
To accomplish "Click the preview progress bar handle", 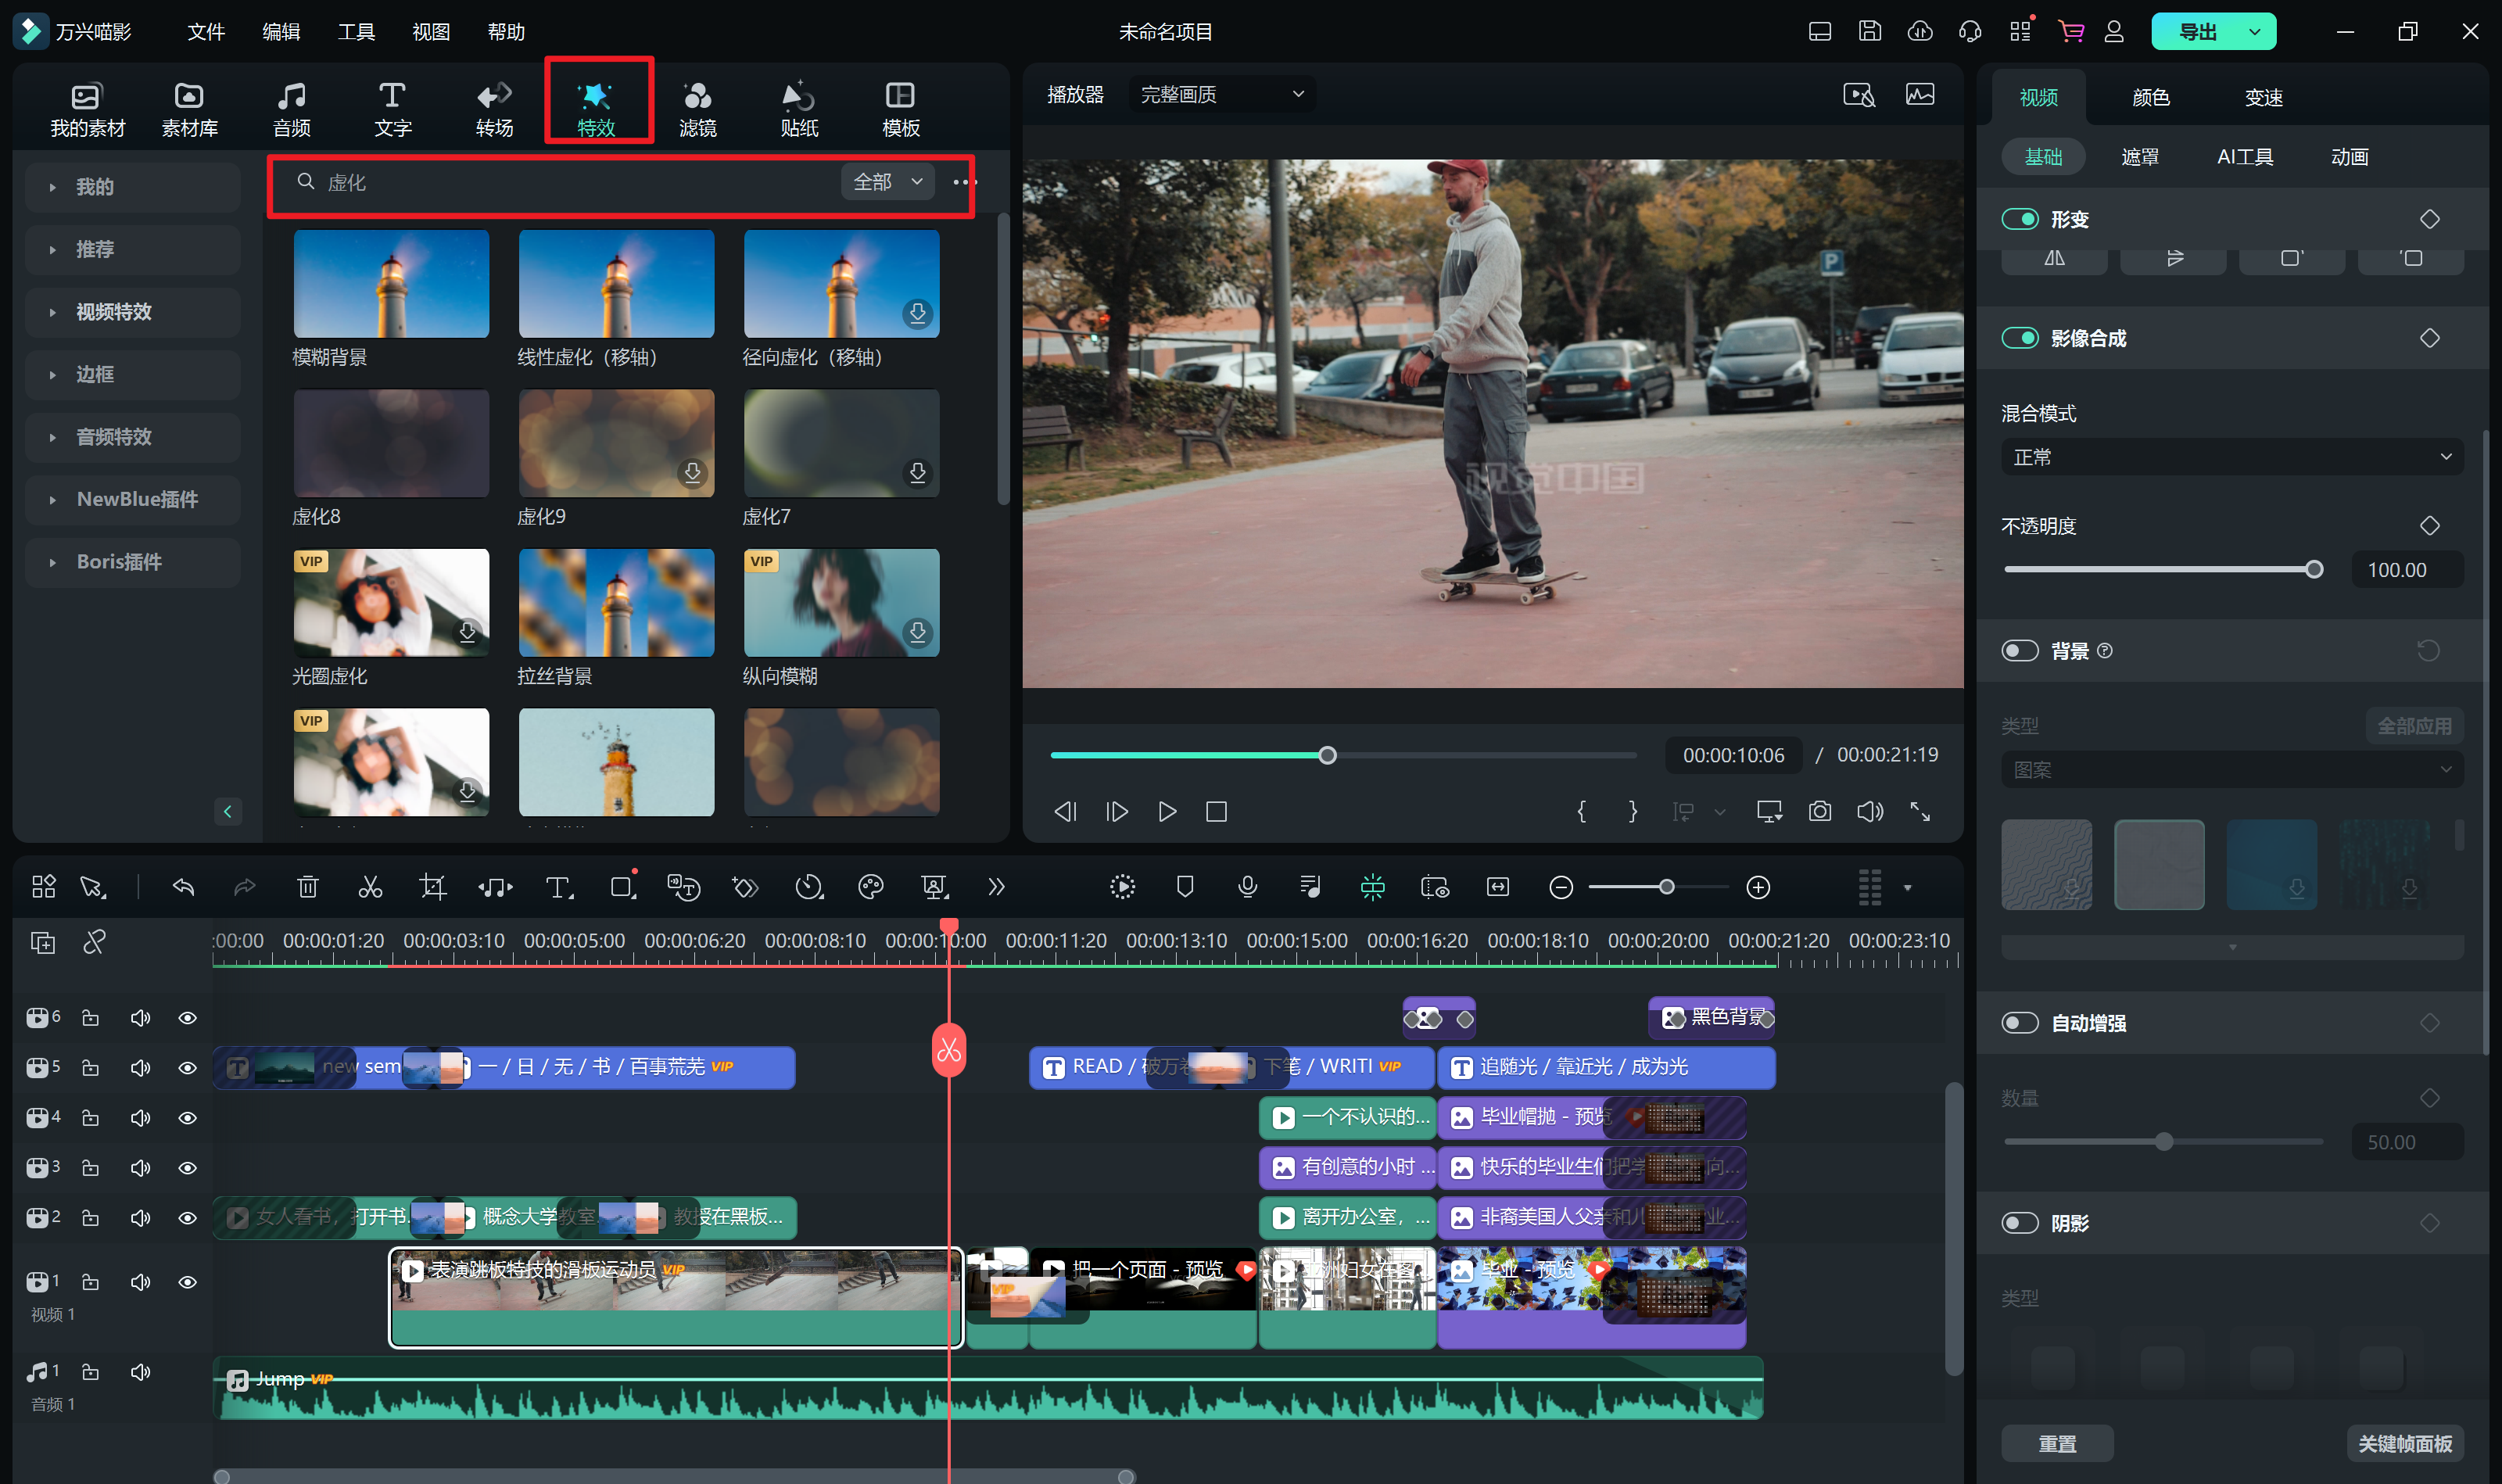I will pos(1327,755).
